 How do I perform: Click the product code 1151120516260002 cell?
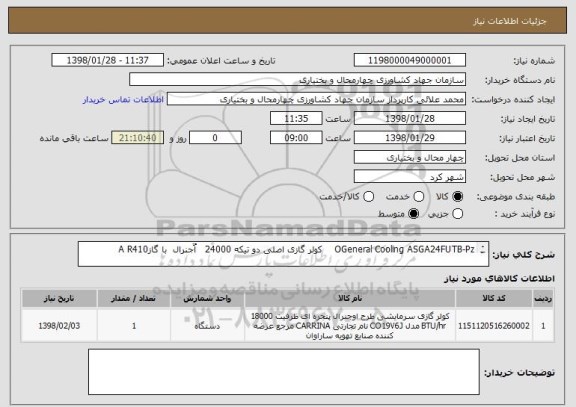[x=494, y=326]
